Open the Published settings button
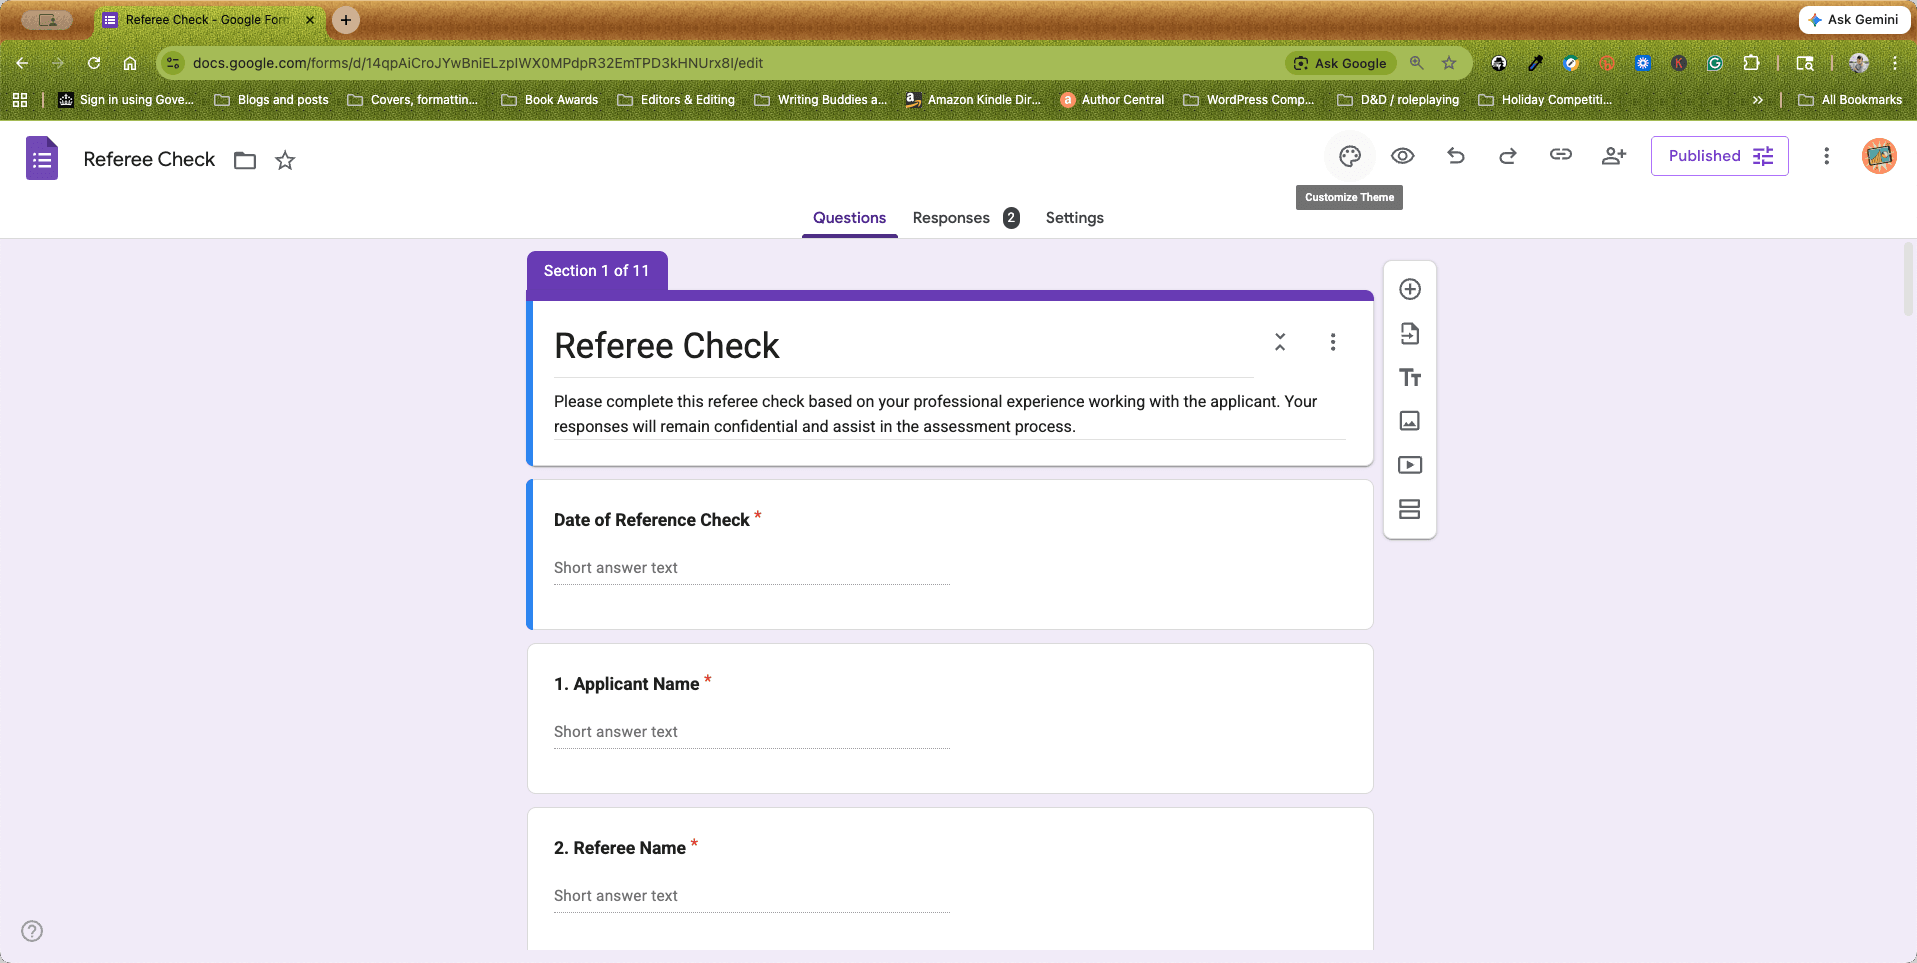 coord(1720,156)
